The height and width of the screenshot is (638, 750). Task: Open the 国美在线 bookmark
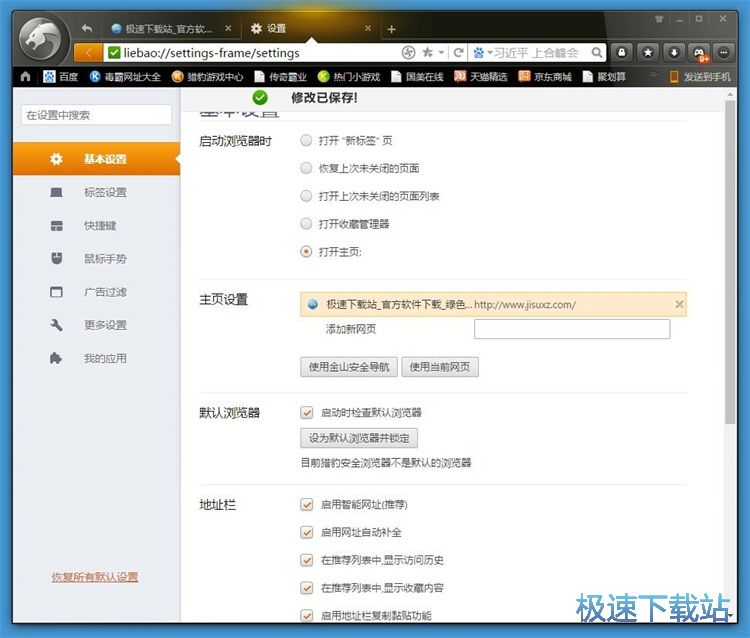pyautogui.click(x=417, y=77)
